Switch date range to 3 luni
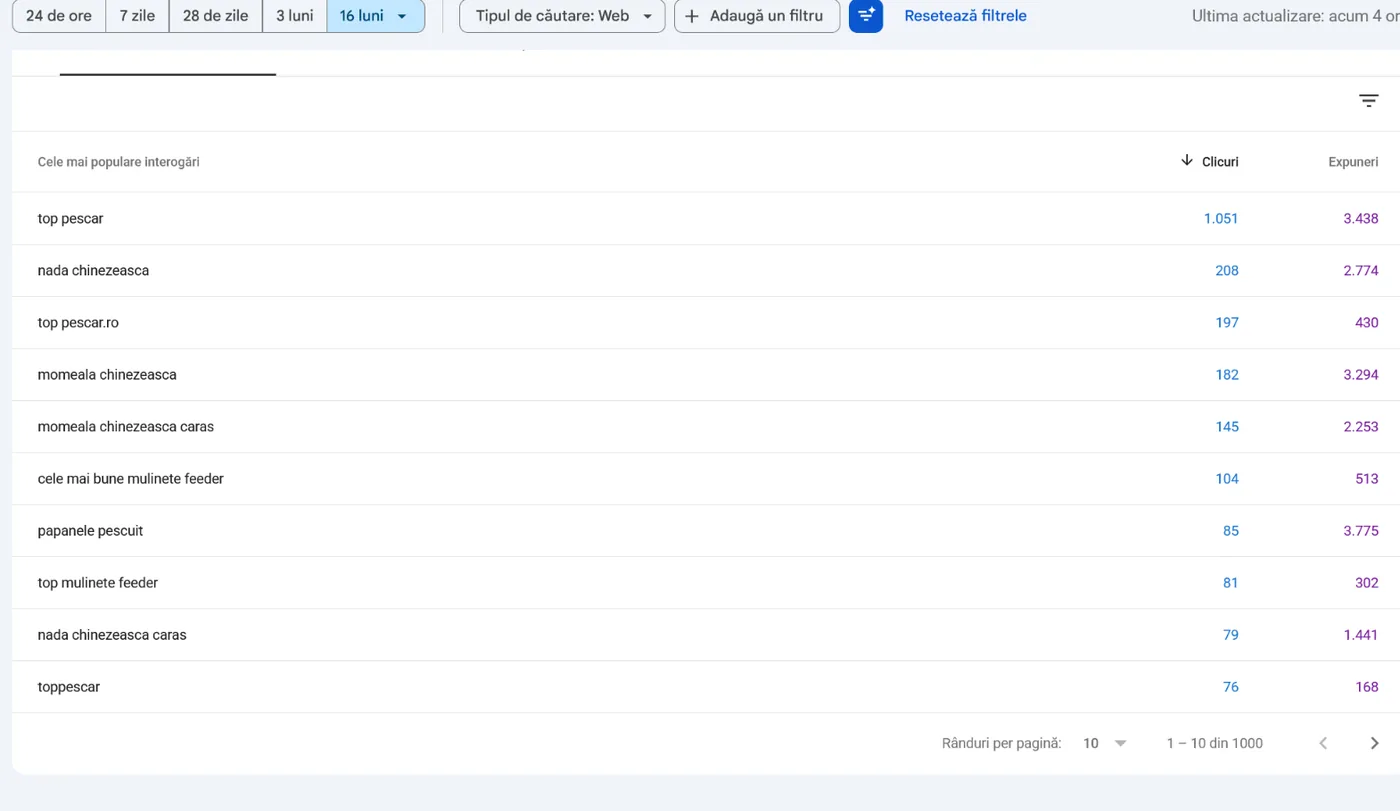 (294, 16)
